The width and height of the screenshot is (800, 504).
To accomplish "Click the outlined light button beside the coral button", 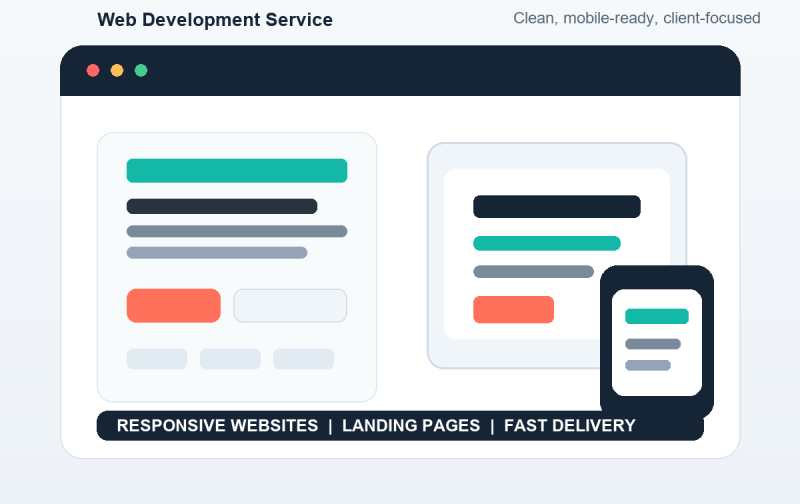I will click(x=290, y=306).
